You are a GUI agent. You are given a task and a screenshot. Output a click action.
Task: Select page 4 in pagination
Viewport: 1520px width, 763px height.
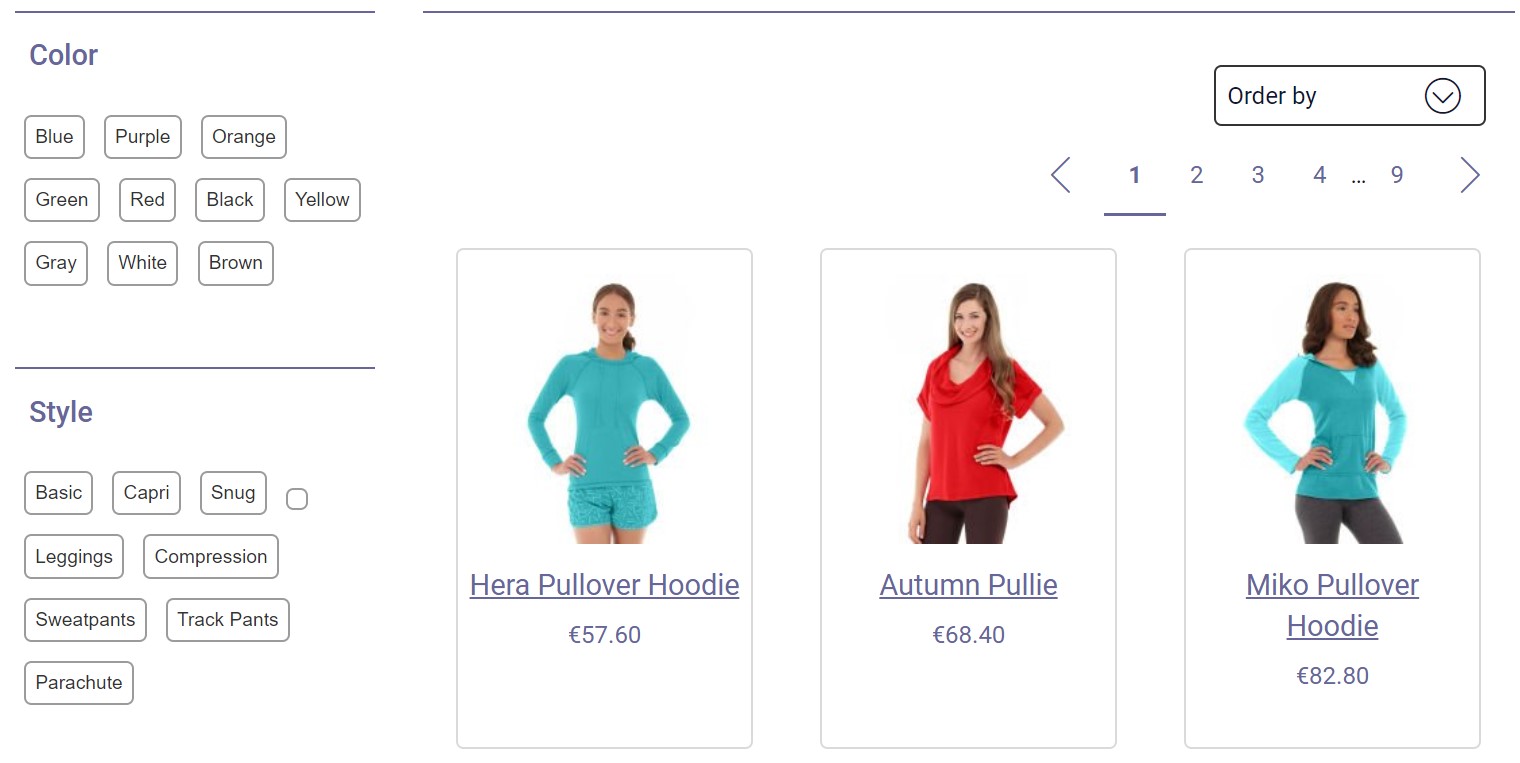[1319, 175]
